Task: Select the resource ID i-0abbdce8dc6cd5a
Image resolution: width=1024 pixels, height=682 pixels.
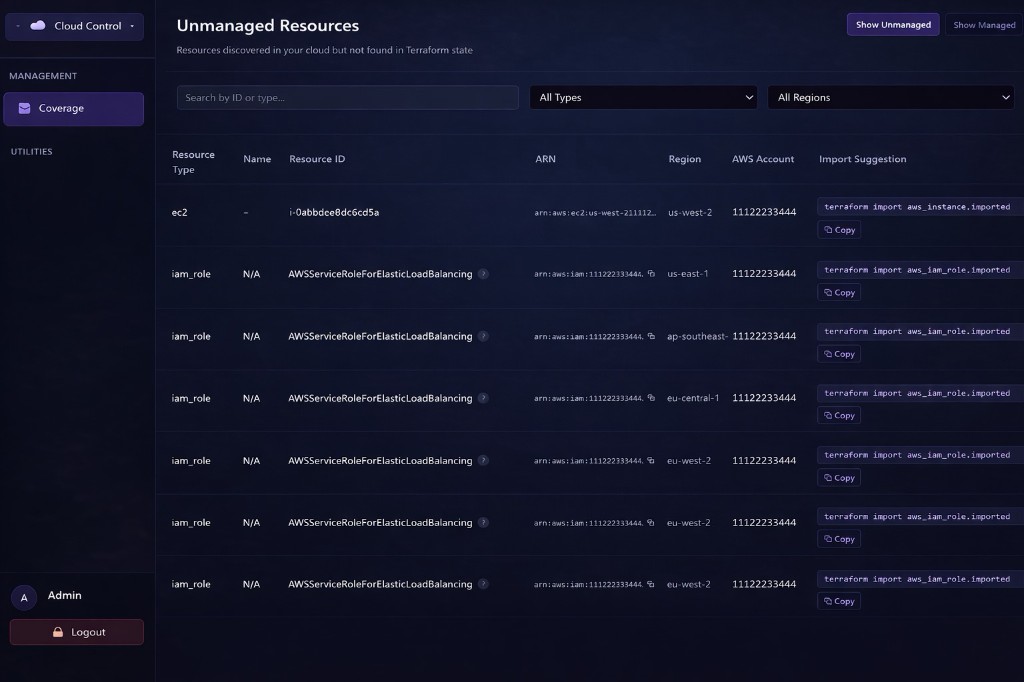Action: (334, 212)
